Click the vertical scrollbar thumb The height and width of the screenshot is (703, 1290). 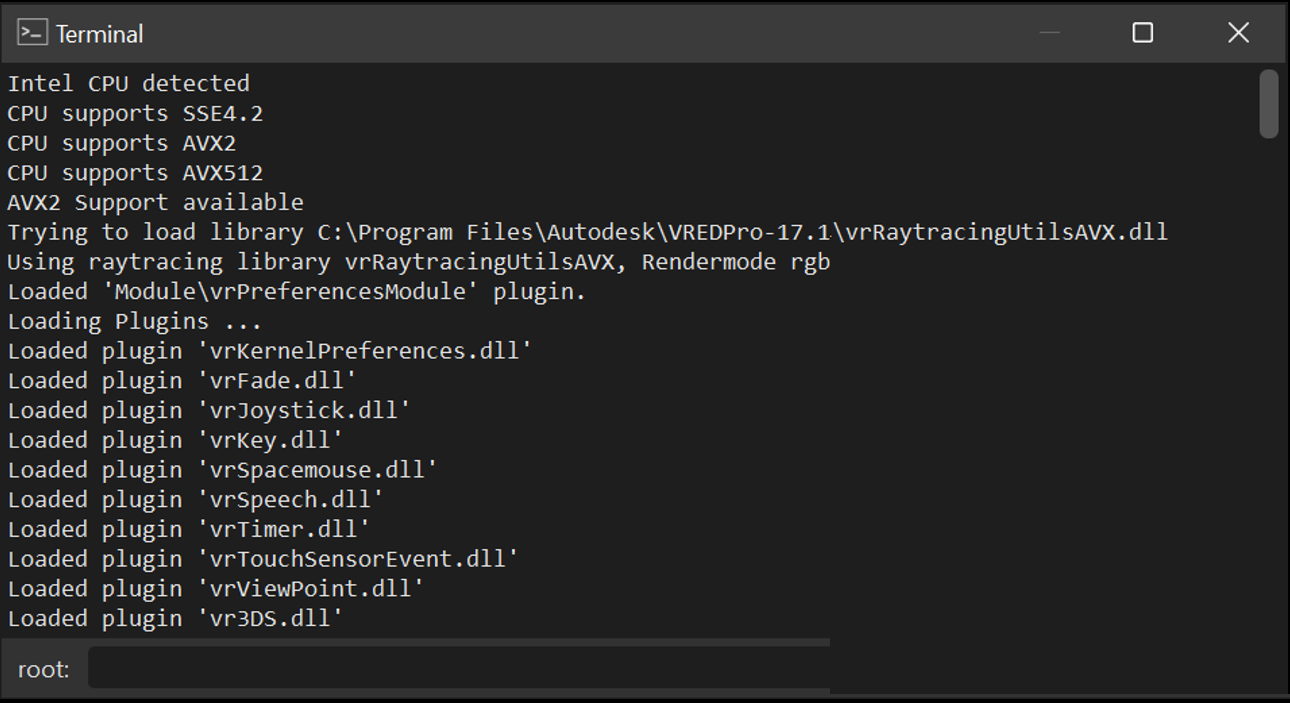tap(1269, 104)
